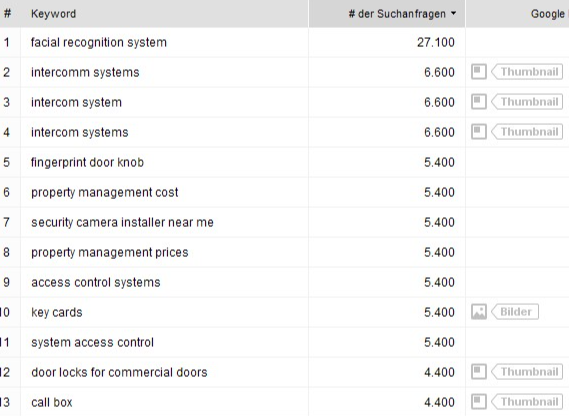Click the Google column header
The width and height of the screenshot is (569, 416).
[548, 14]
